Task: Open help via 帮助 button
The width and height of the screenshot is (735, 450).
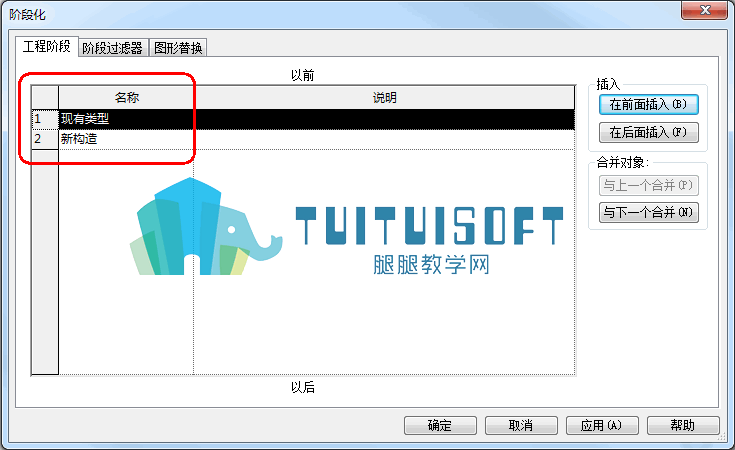Action: coord(683,425)
